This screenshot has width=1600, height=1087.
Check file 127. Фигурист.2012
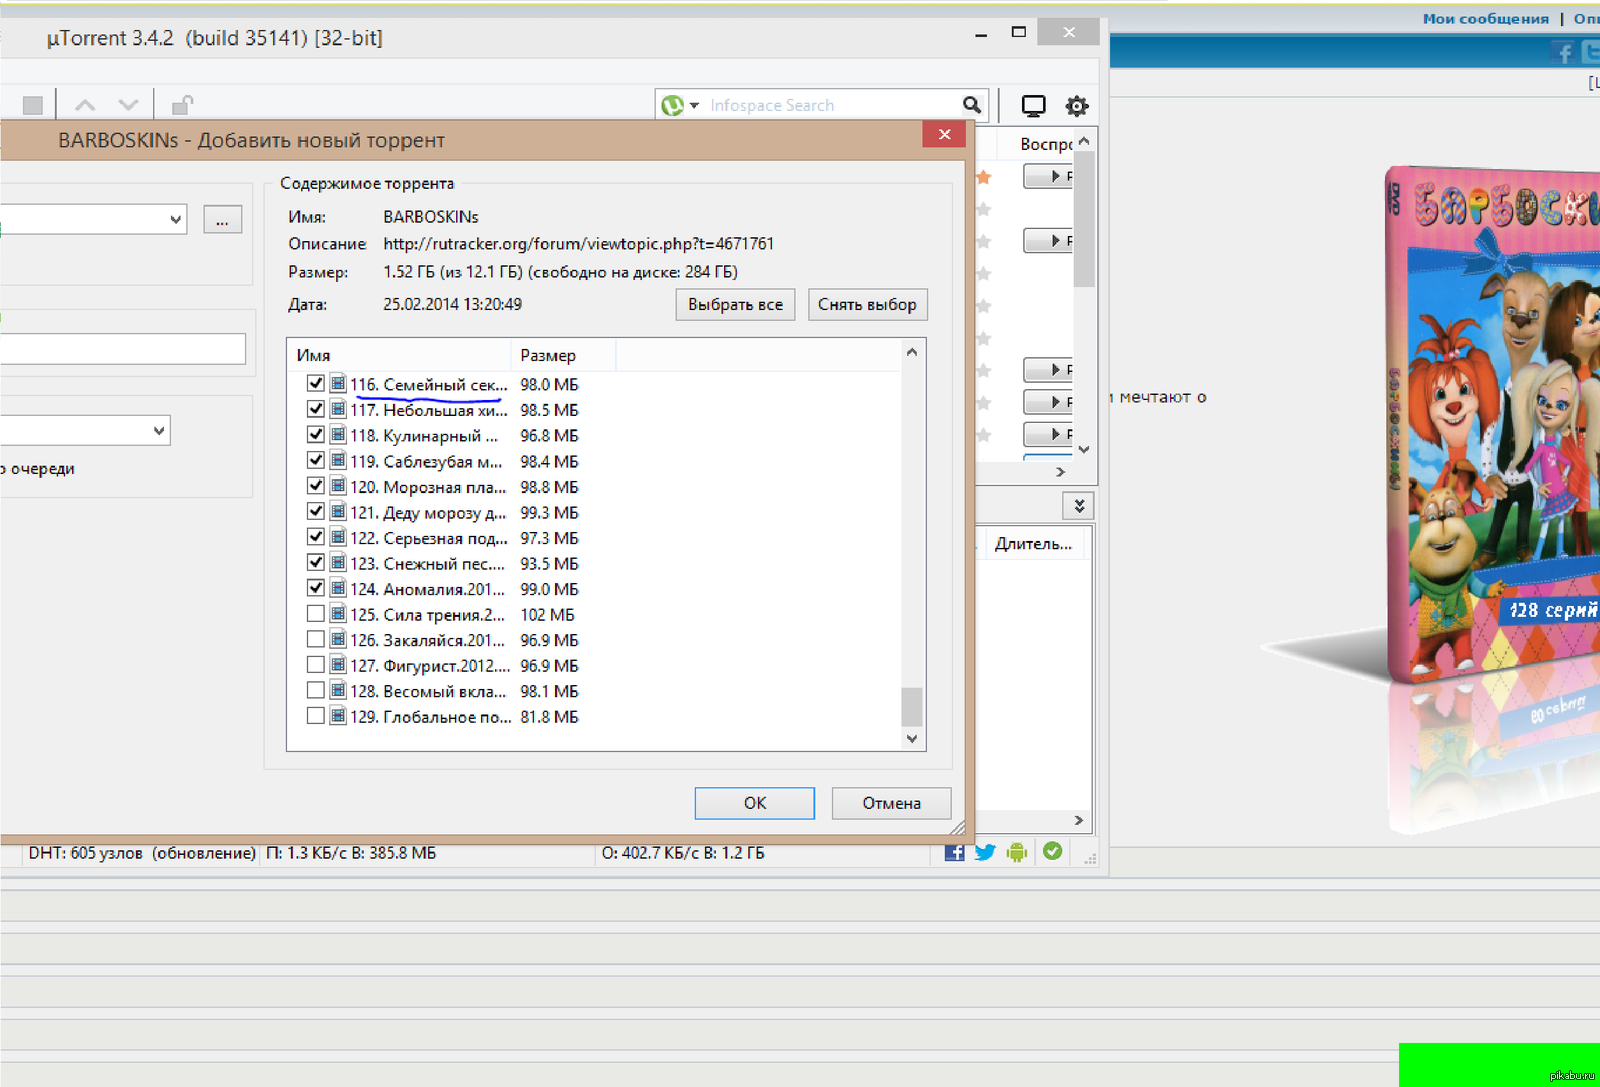point(315,665)
